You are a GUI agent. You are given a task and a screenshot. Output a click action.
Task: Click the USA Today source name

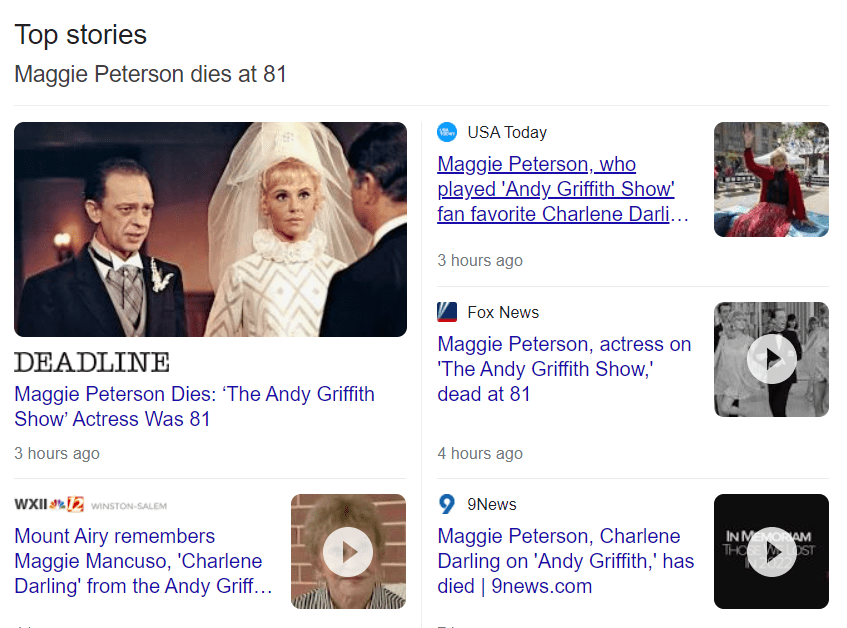point(507,132)
